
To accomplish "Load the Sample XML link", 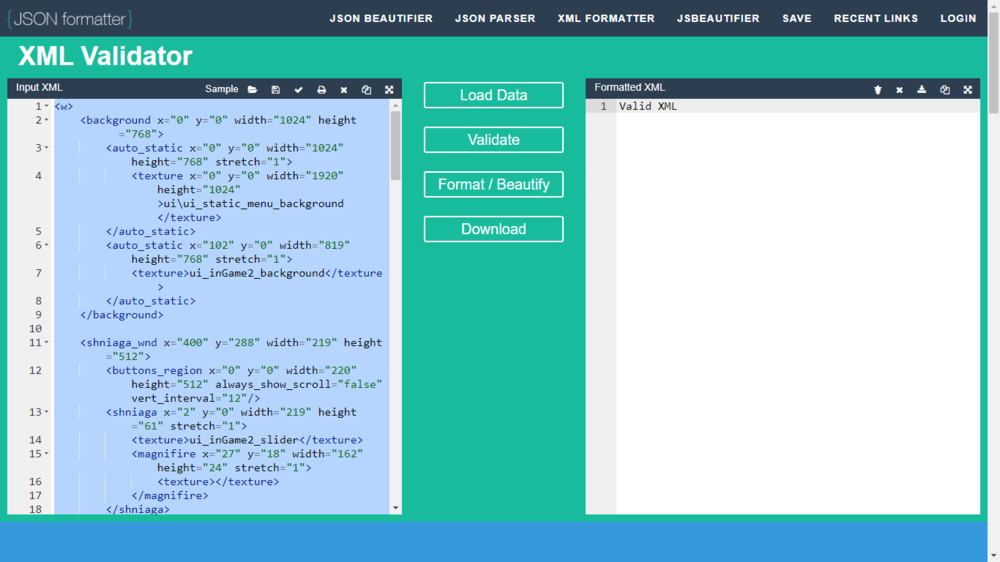I will tap(221, 89).
